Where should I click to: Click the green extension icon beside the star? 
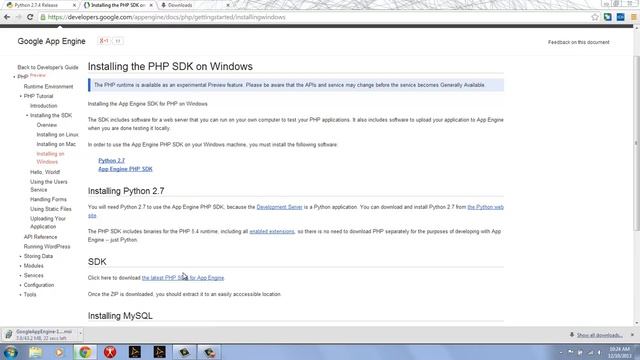point(607,17)
